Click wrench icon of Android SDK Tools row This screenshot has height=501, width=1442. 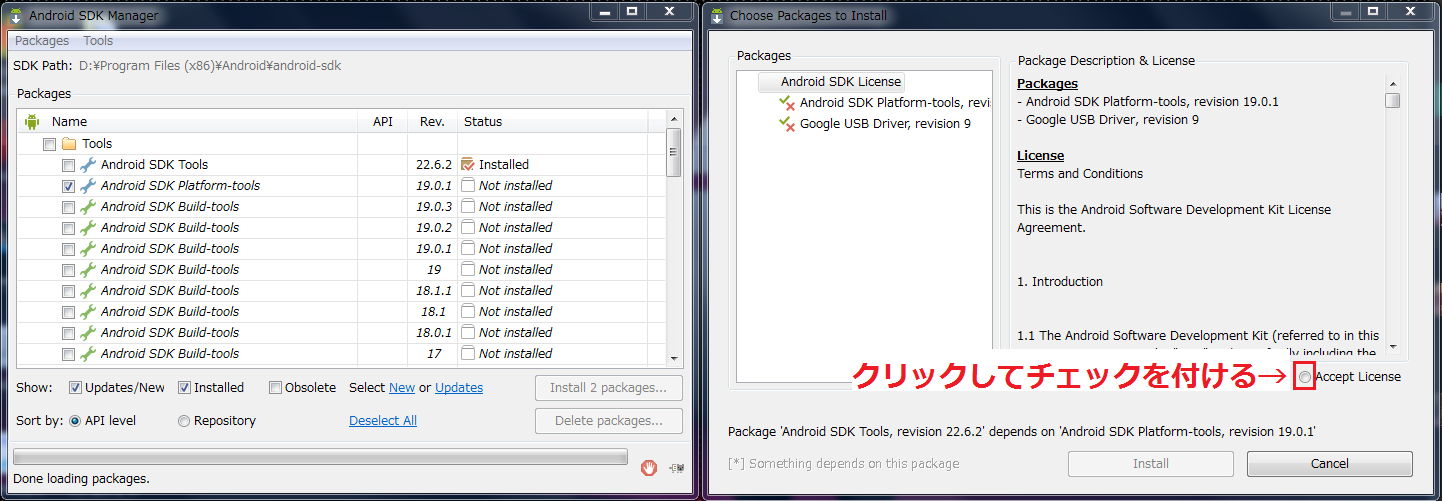coord(88,165)
